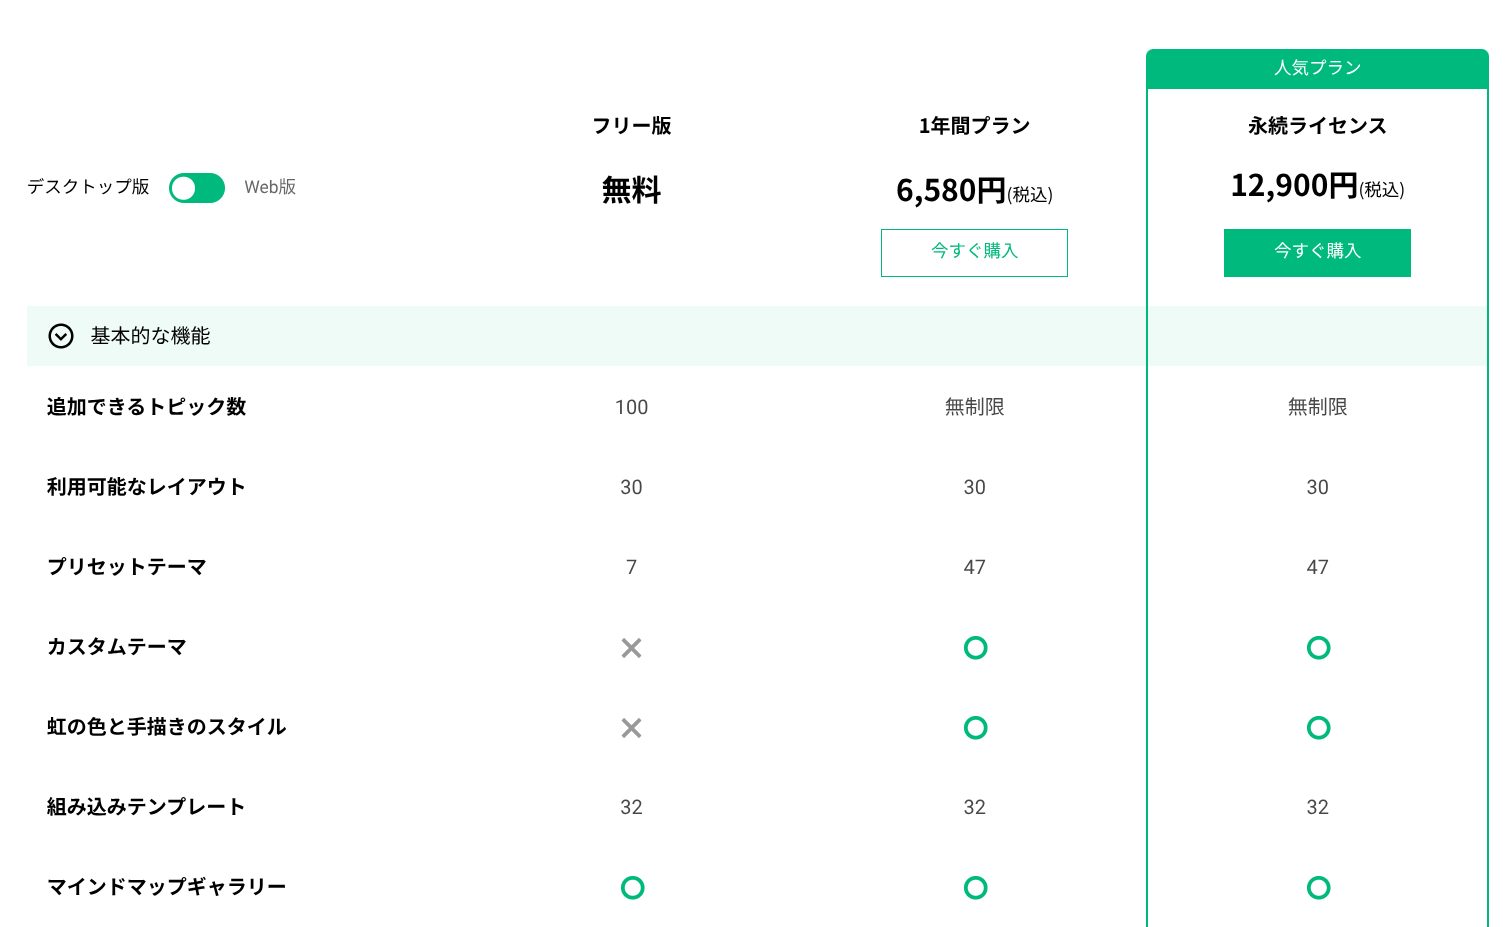
Task: Click the circle icon for カスタムテーマ 1年間プラン
Action: click(975, 648)
